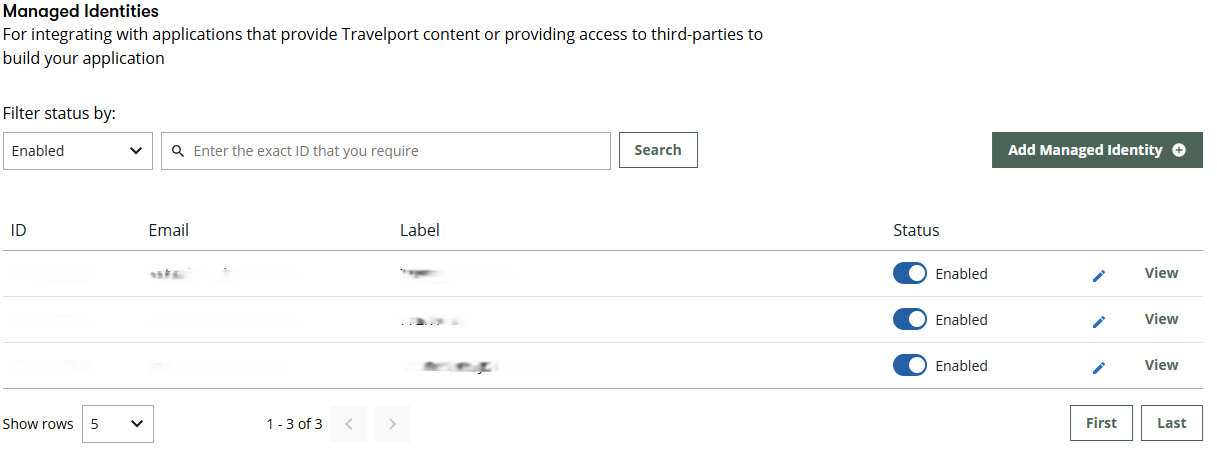Click the pencil edit icon in second row
This screenshot has height=450, width=1217.
1099,321
